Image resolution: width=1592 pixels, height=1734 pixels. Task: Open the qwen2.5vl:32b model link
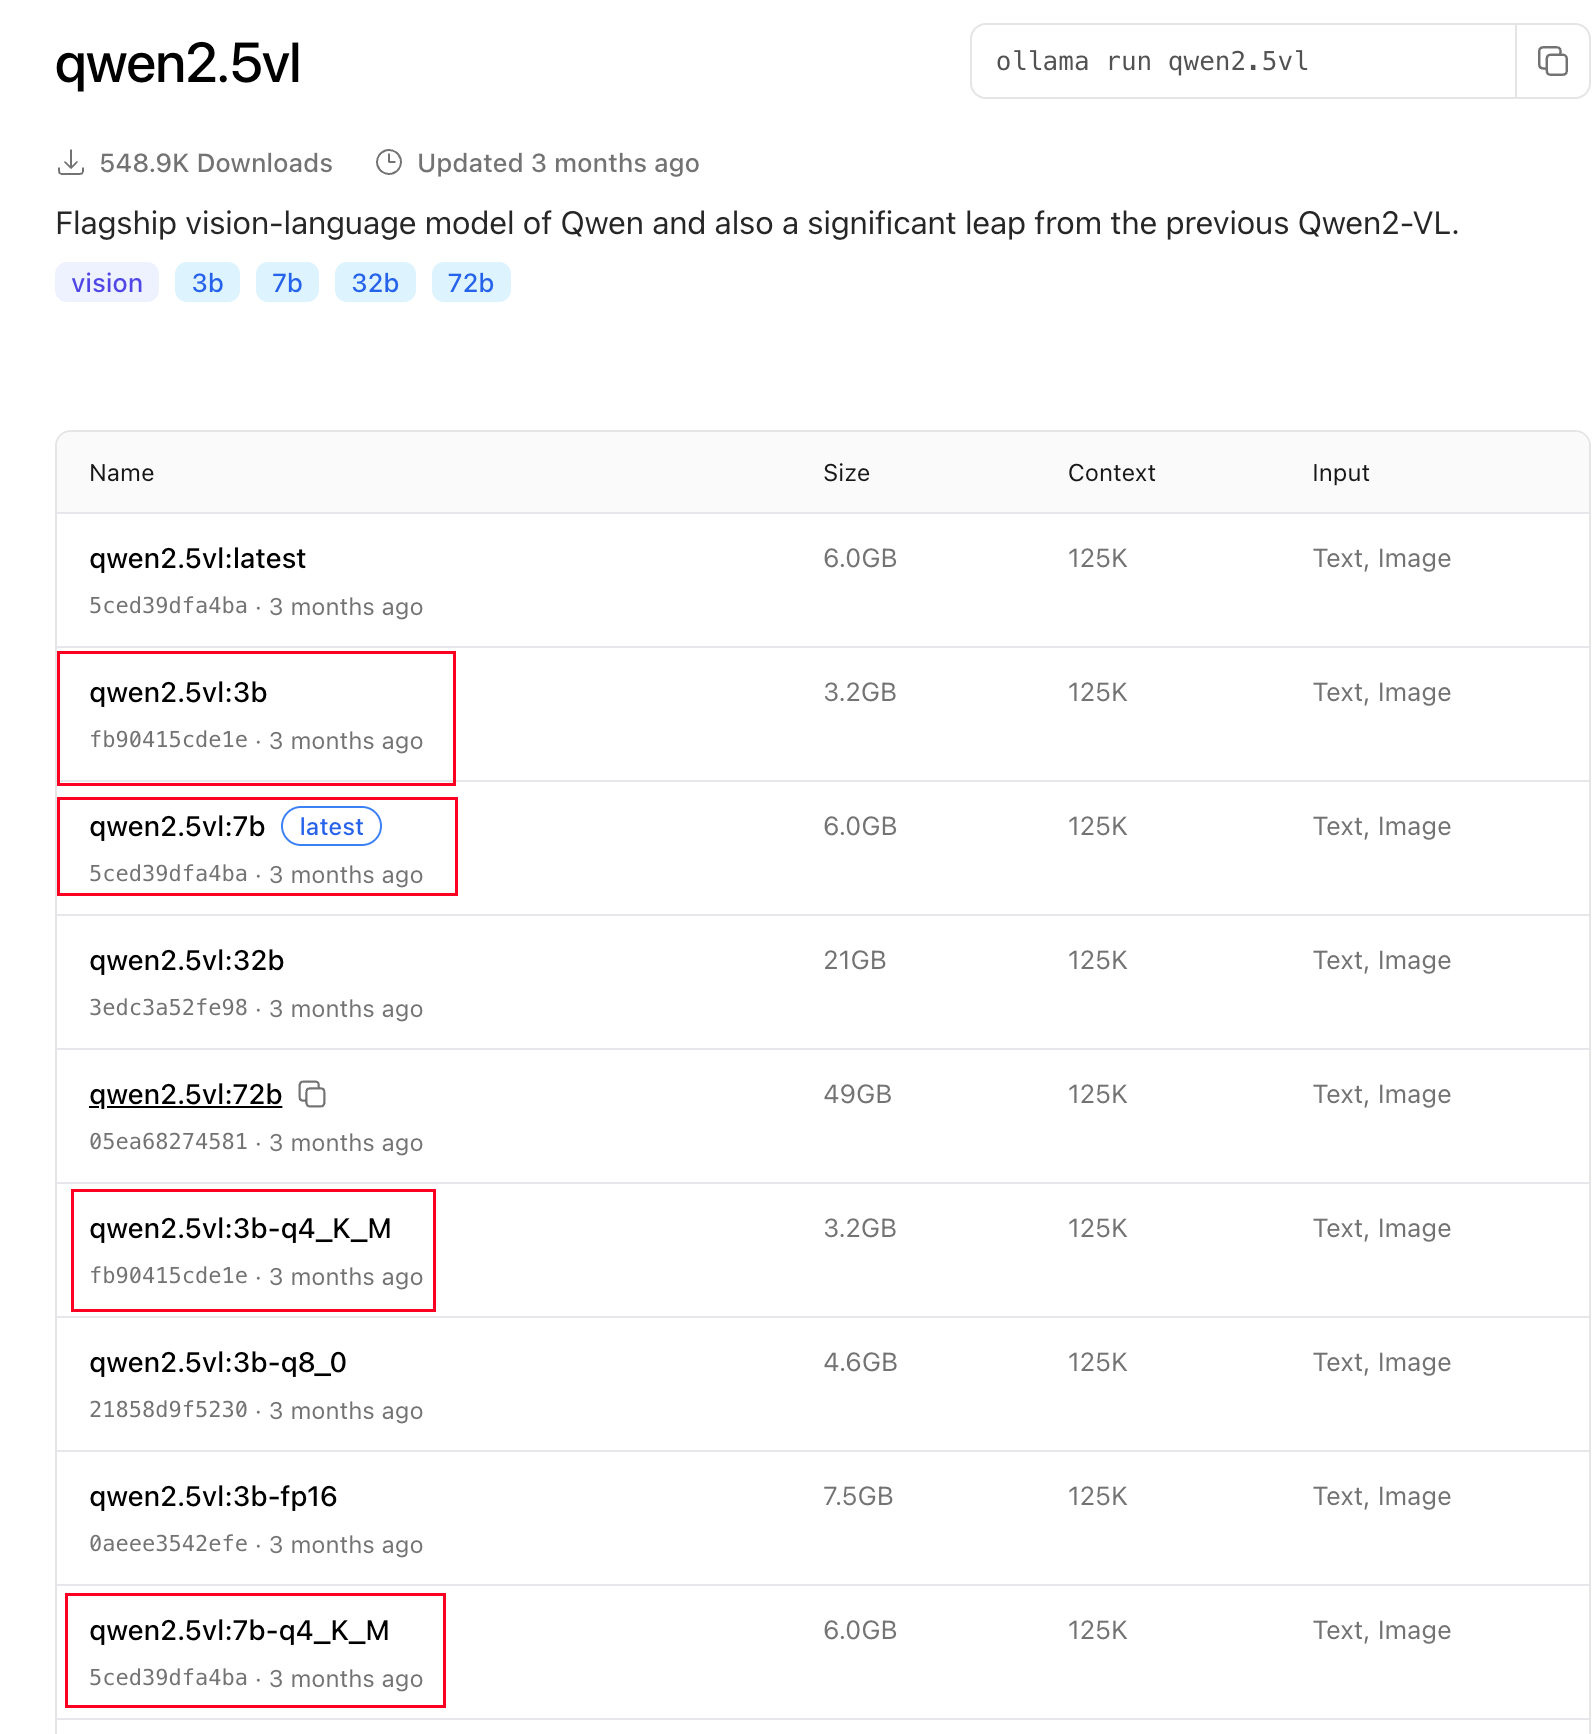[186, 960]
